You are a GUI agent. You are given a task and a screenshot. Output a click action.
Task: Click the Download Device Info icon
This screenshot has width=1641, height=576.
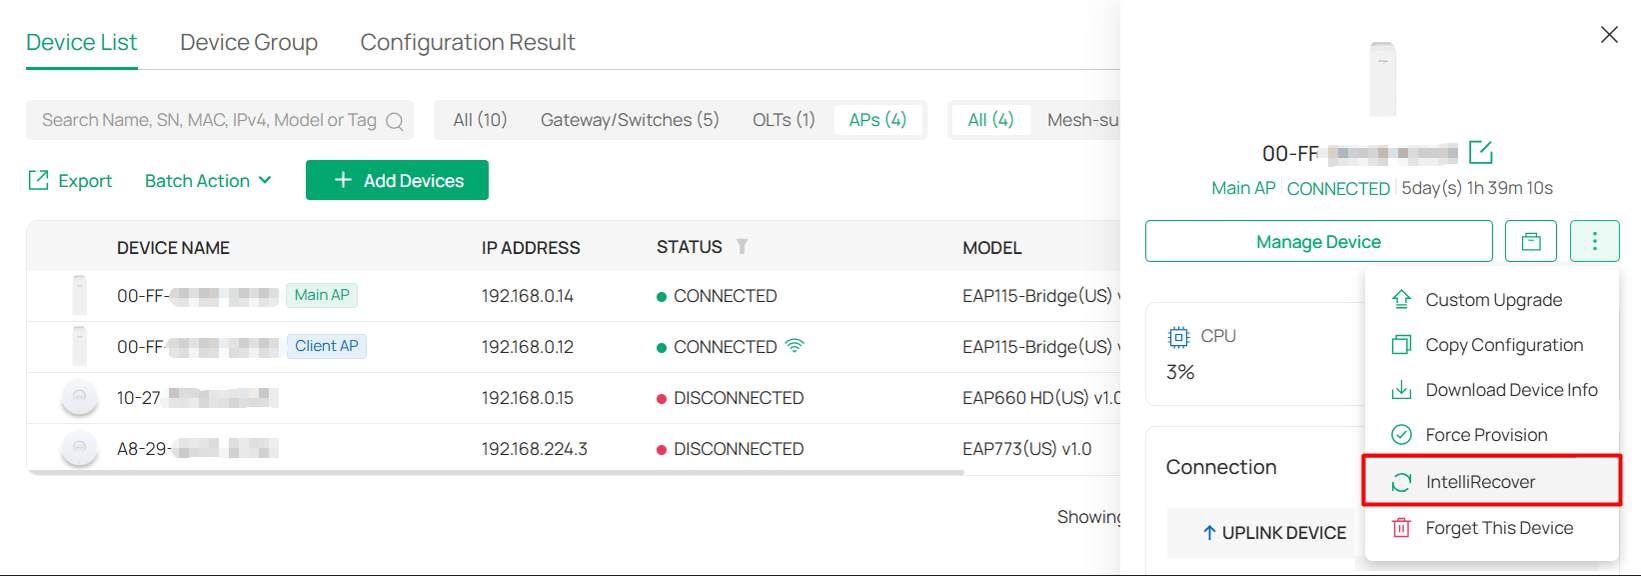point(1402,390)
